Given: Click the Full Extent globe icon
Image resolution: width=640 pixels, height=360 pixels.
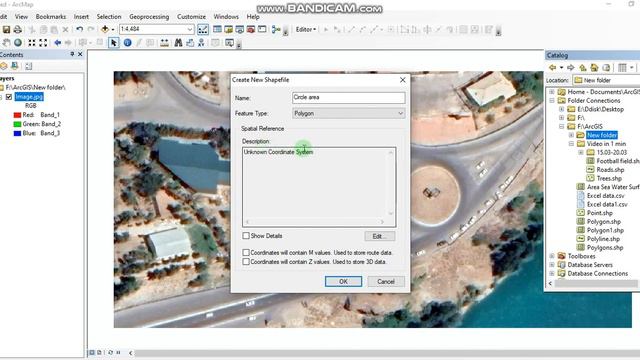Looking at the screenshot, I should pyautogui.click(x=18, y=42).
